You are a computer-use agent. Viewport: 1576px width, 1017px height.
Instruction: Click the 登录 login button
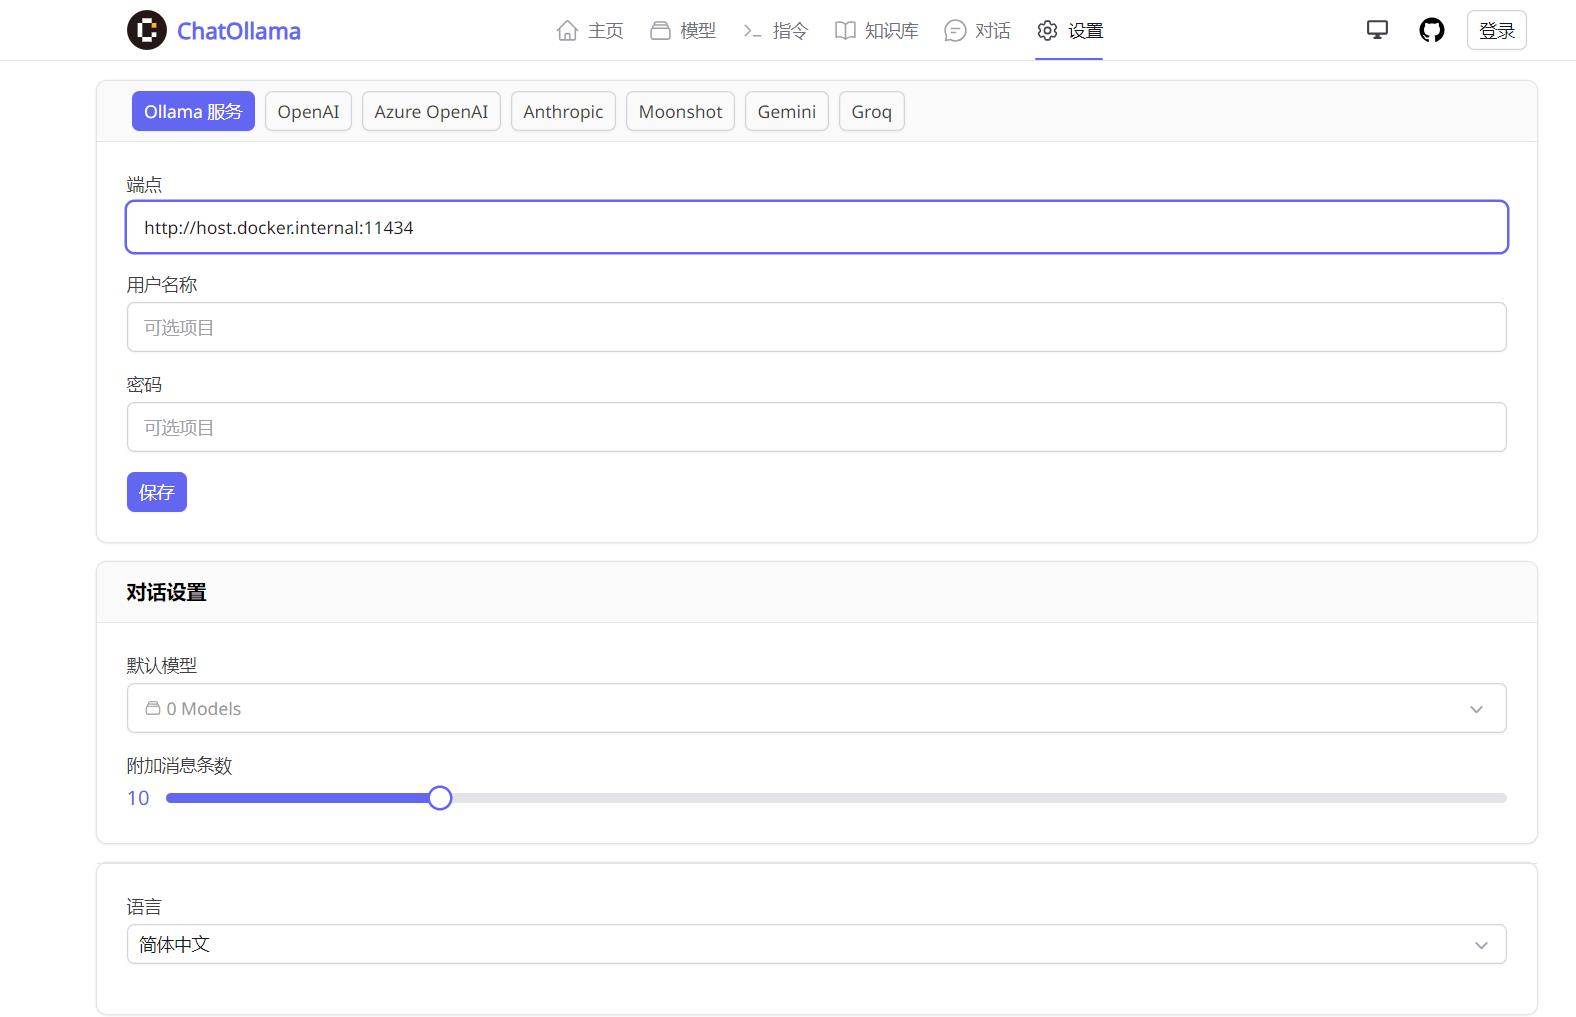[x=1496, y=30]
